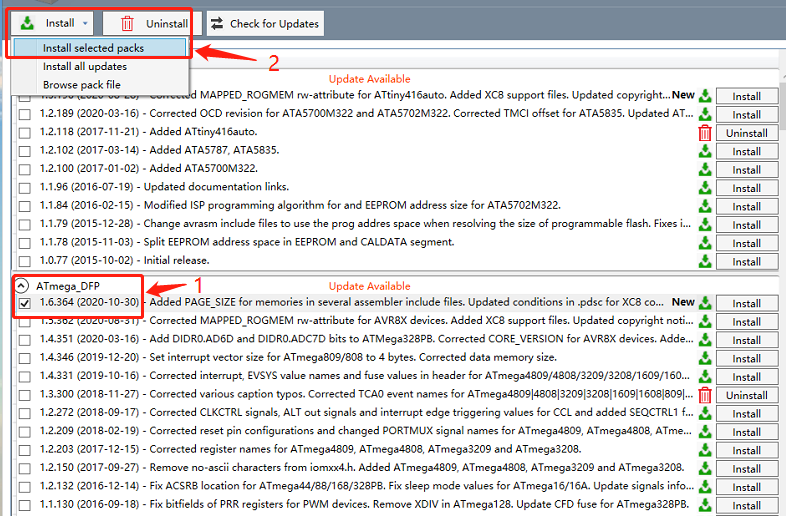Viewport: 786px width, 516px height.
Task: Click the Check for Updates arrows icon
Action: [217, 24]
